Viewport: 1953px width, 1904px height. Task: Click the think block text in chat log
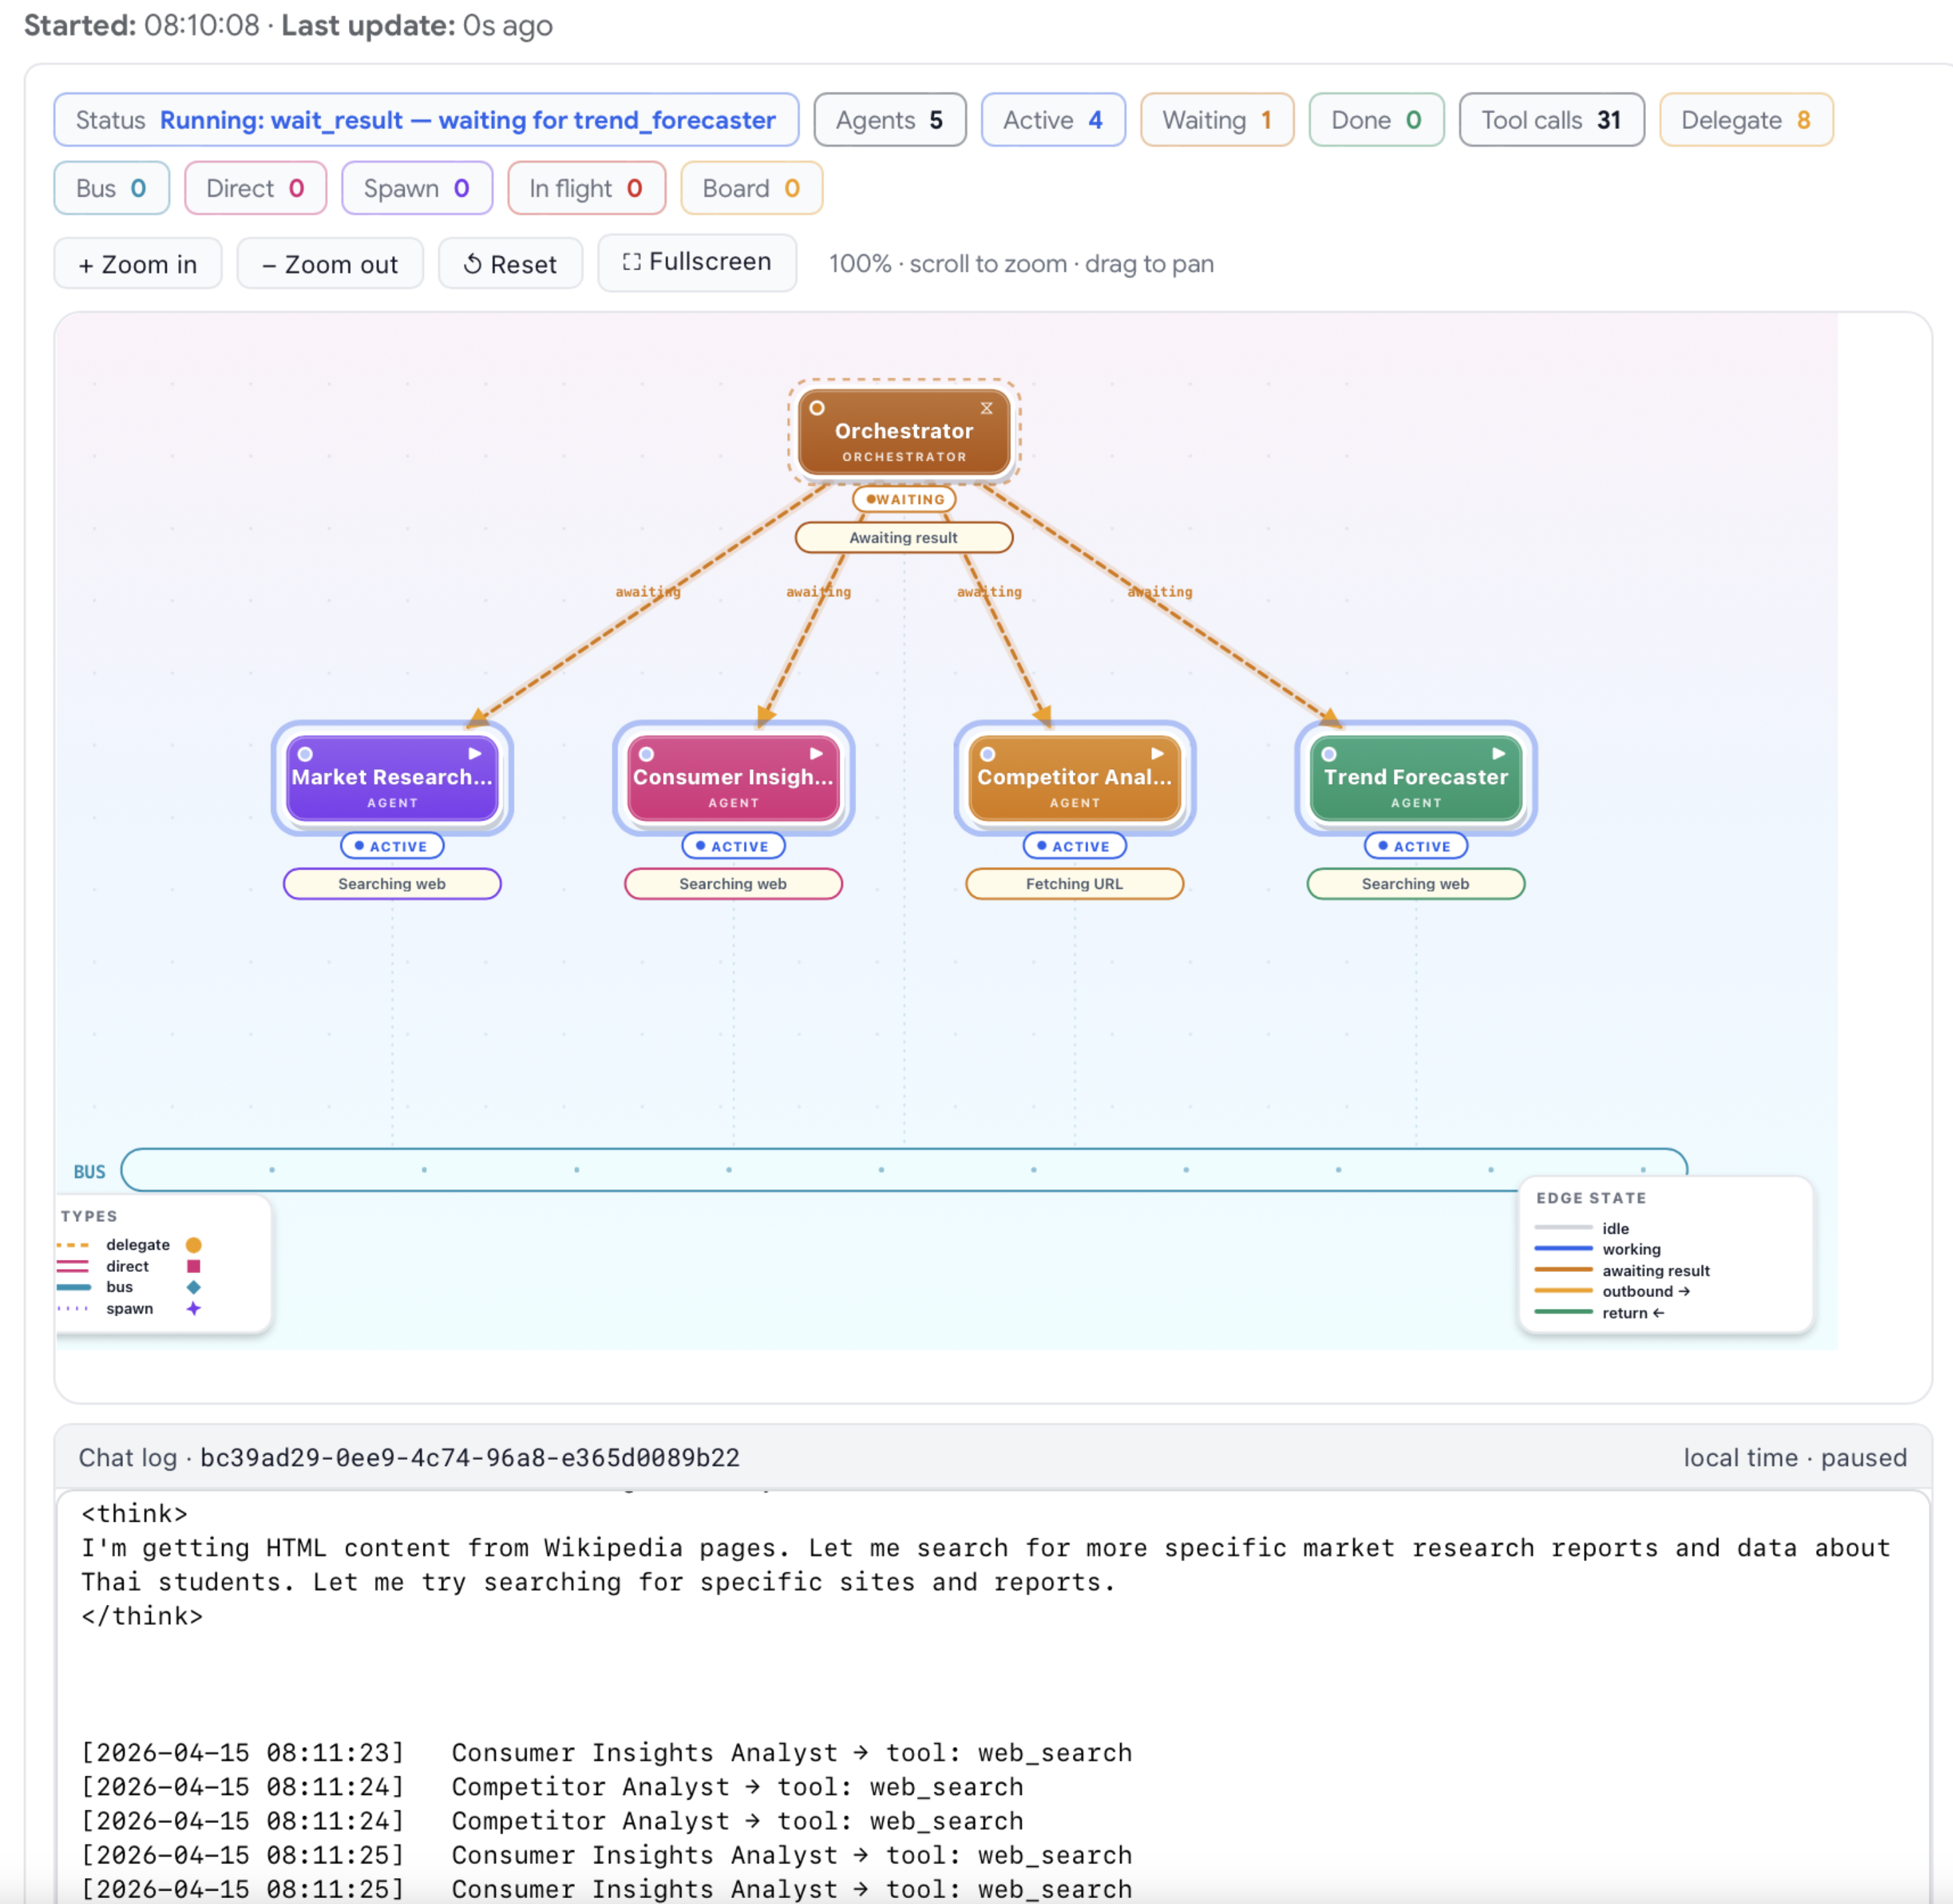point(986,1565)
